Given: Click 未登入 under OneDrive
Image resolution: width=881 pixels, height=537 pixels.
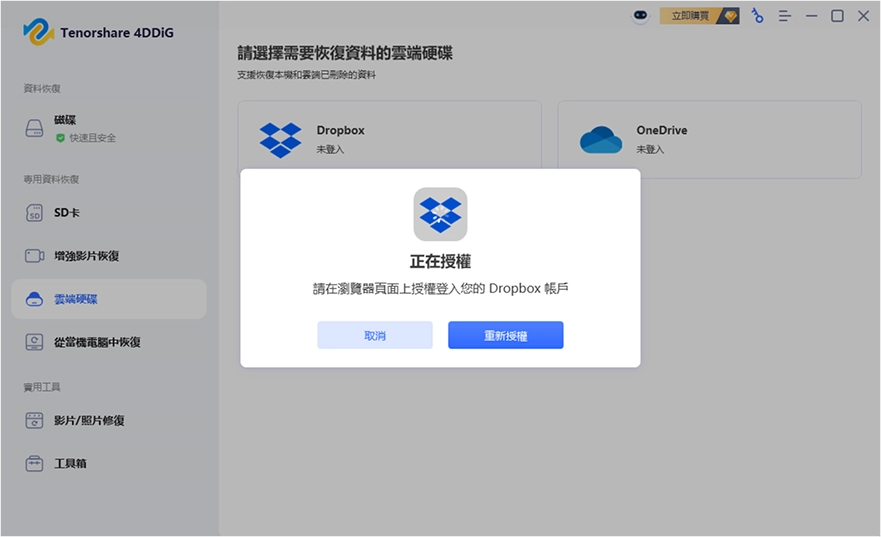Looking at the screenshot, I should point(650,149).
